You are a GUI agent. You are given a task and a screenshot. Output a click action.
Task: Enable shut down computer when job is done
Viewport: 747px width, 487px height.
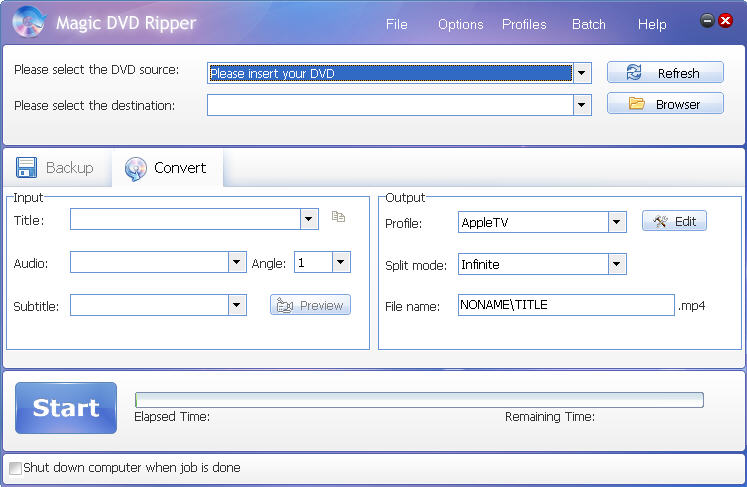pyautogui.click(x=15, y=468)
